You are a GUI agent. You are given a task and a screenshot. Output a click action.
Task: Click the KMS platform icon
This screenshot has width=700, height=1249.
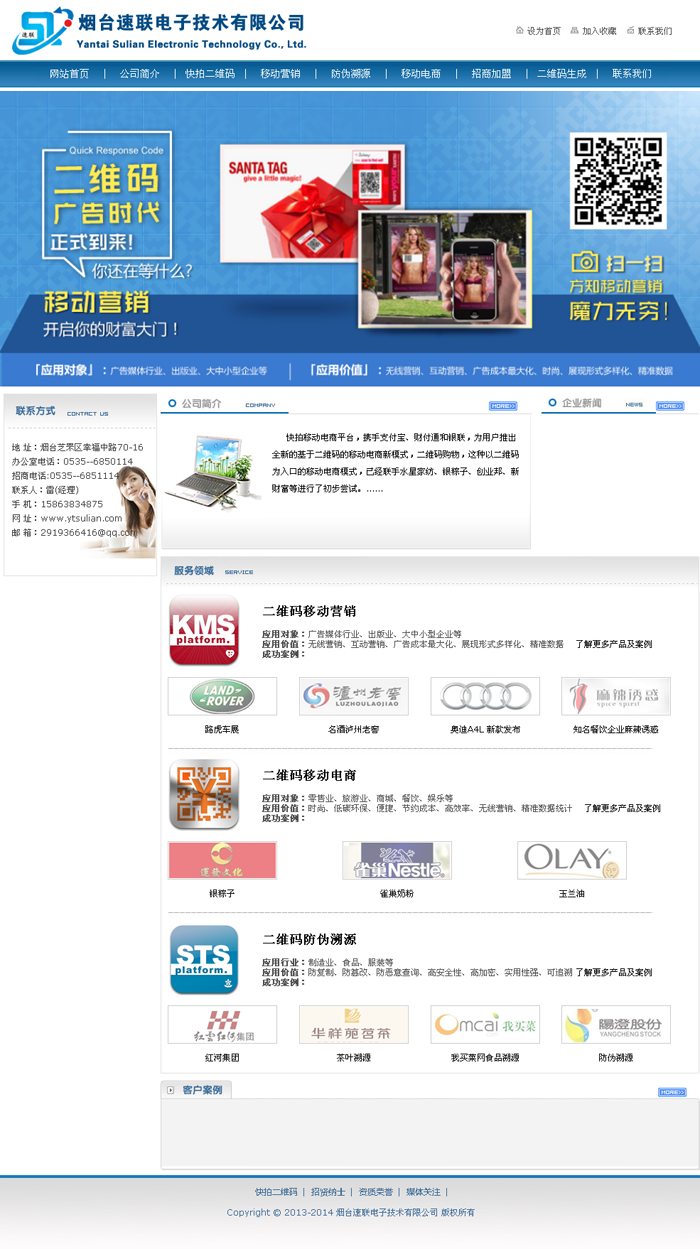tap(204, 630)
